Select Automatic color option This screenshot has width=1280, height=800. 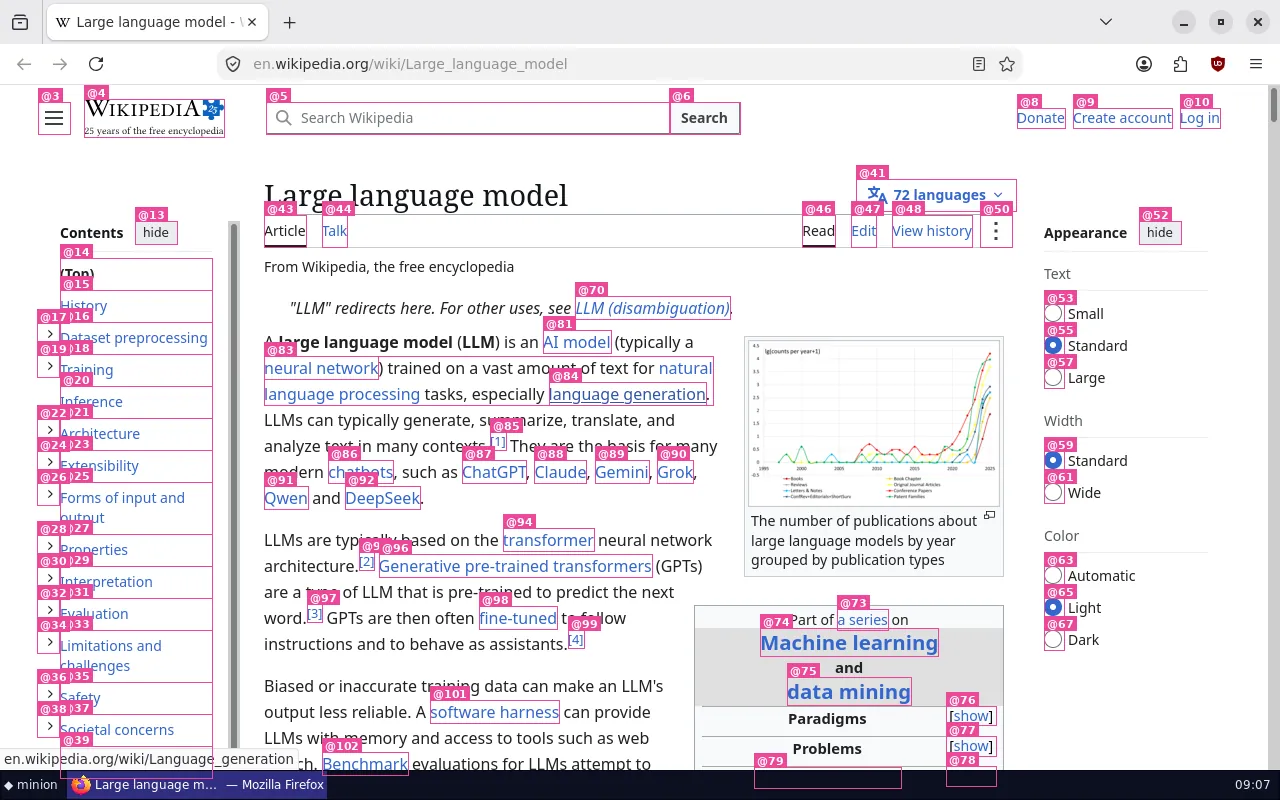tap(1053, 576)
